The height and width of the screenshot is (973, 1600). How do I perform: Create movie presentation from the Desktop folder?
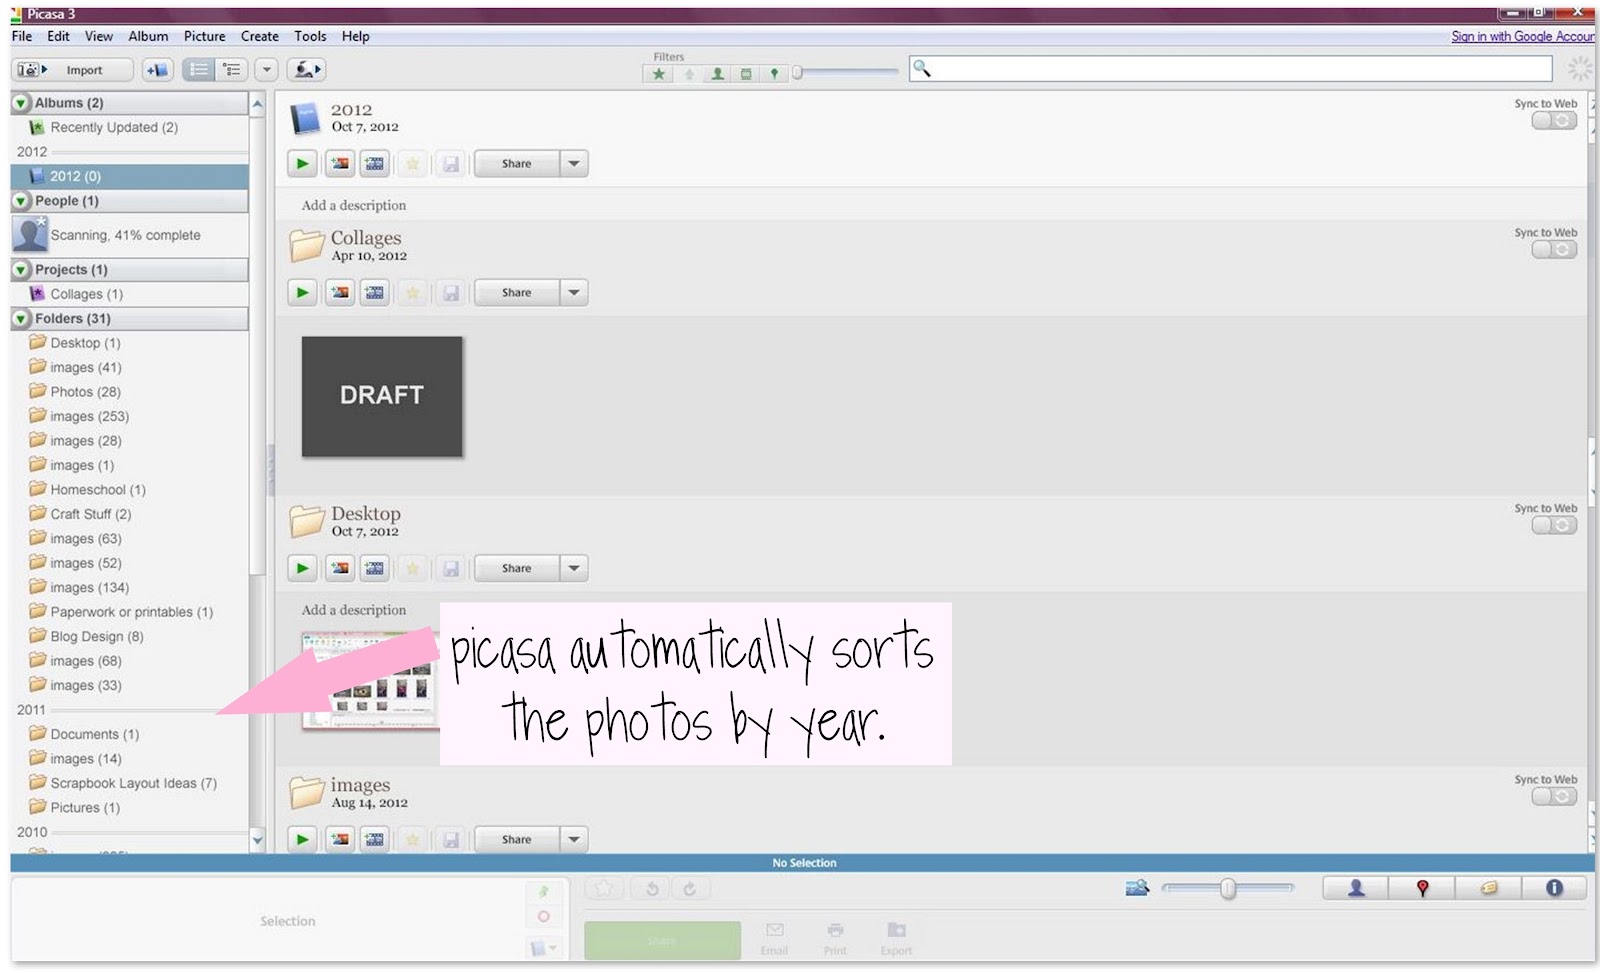tap(375, 569)
